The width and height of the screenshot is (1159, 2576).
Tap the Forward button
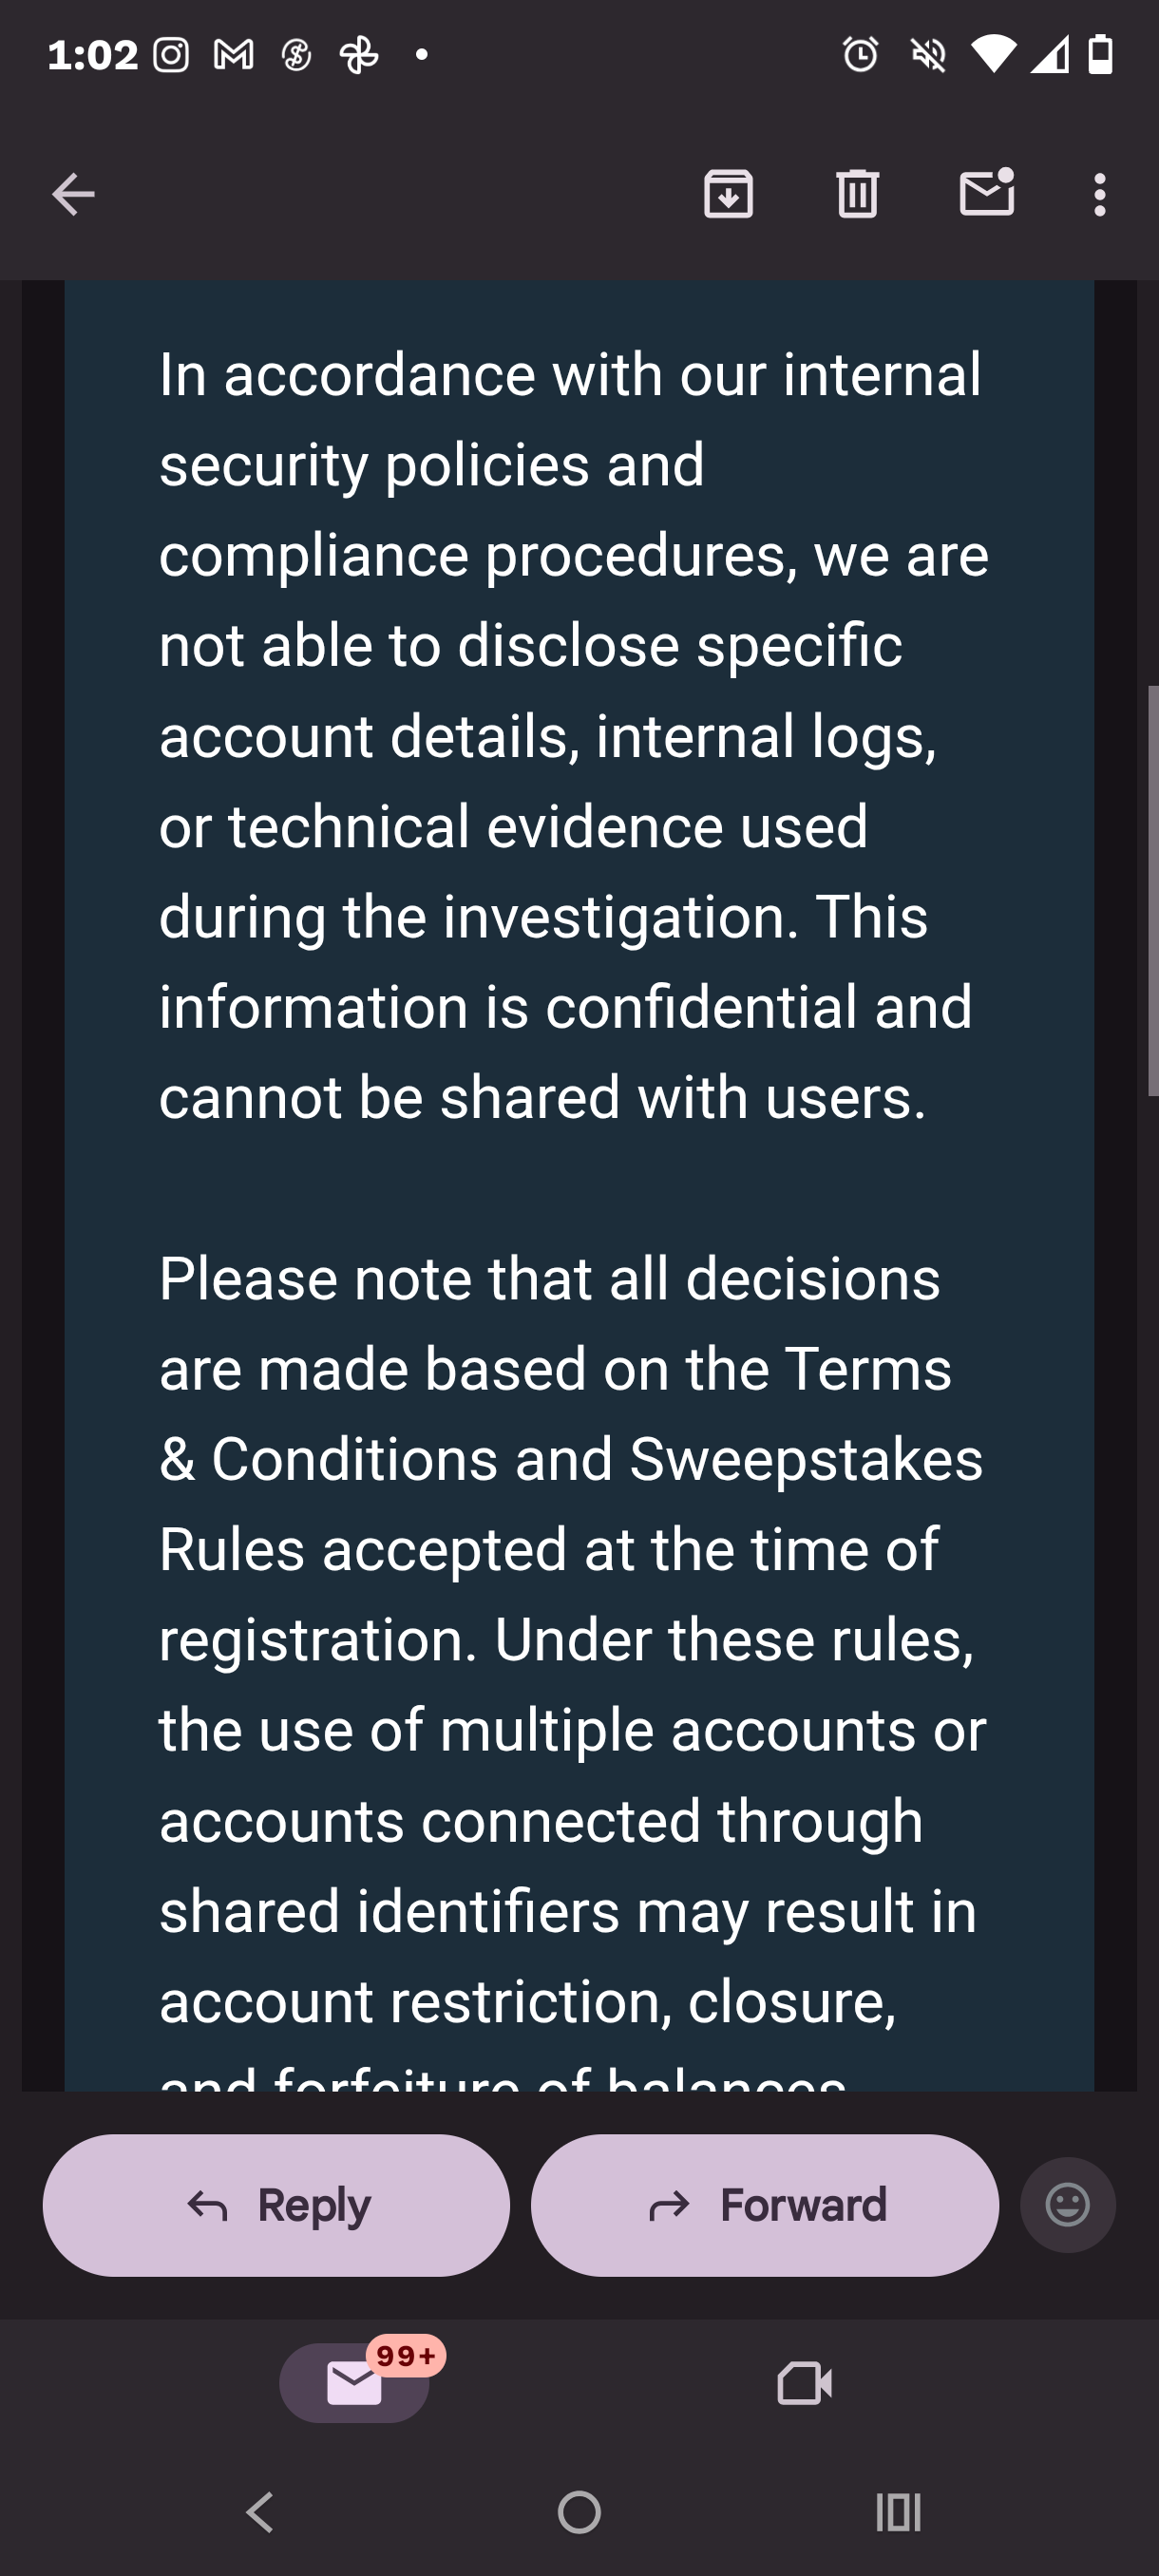(x=765, y=2205)
